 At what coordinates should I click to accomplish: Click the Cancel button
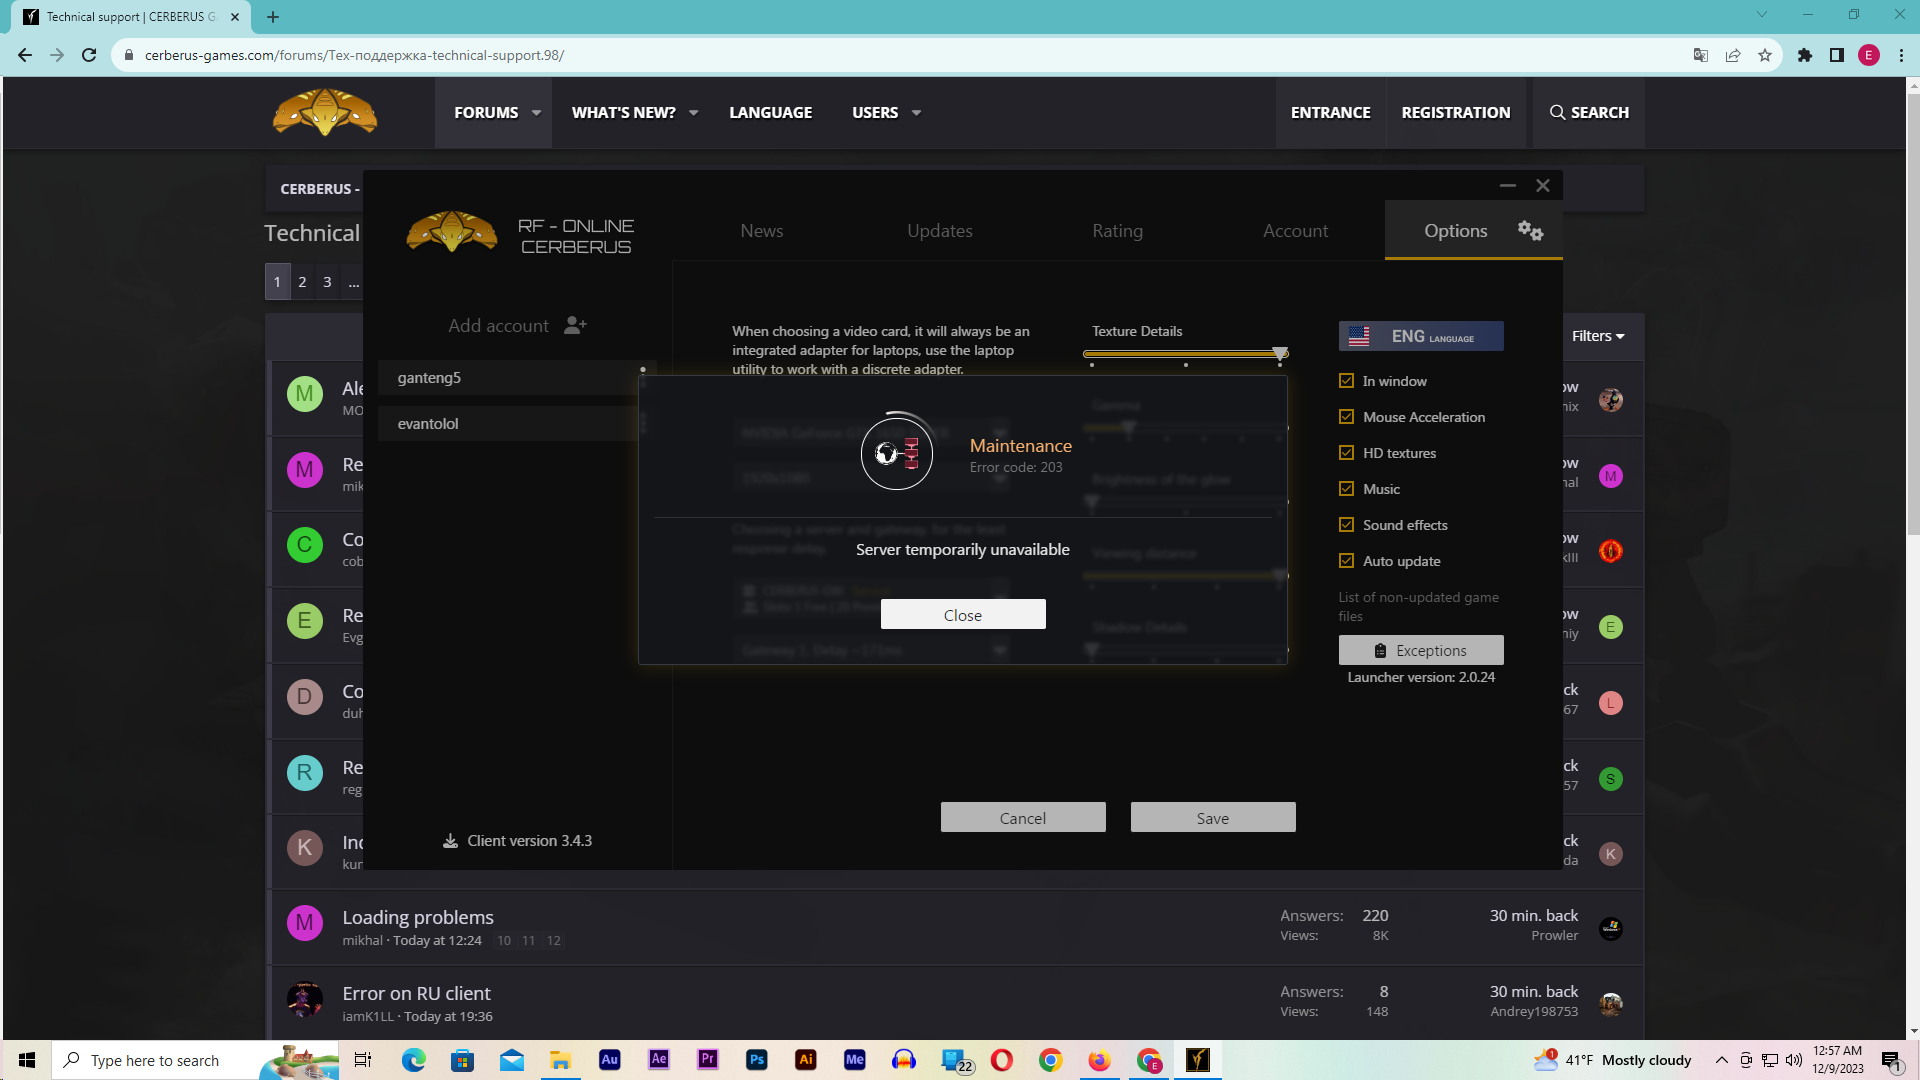1023,818
